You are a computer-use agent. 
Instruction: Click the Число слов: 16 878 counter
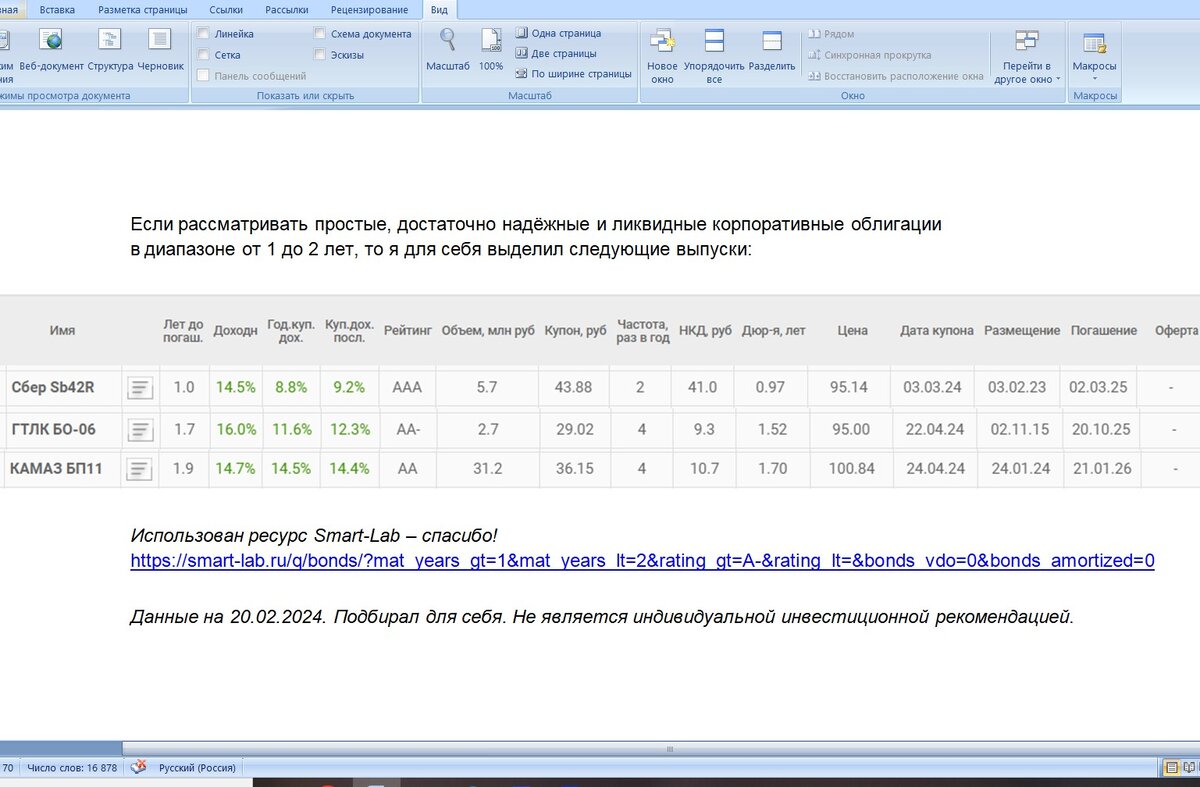[73, 768]
